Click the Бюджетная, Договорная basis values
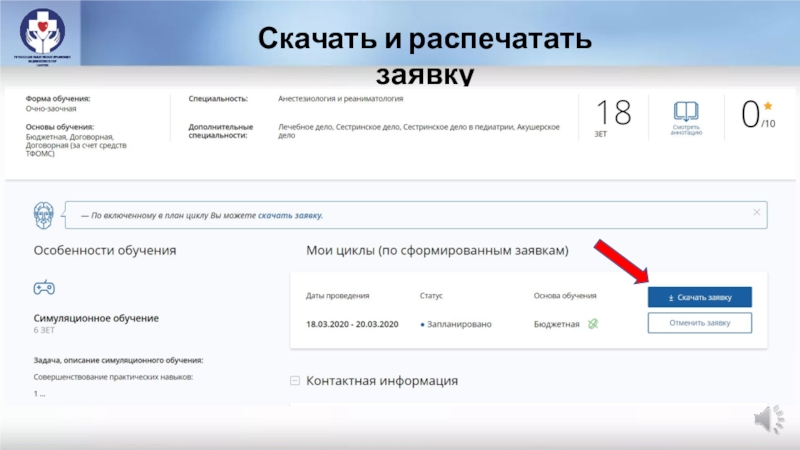 [x=76, y=145]
